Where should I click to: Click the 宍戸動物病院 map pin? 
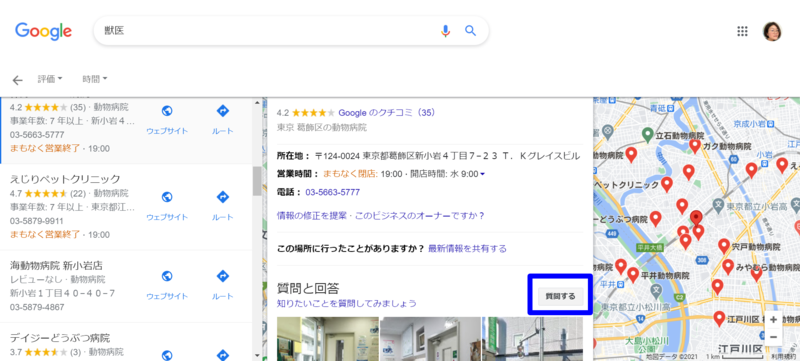(724, 246)
